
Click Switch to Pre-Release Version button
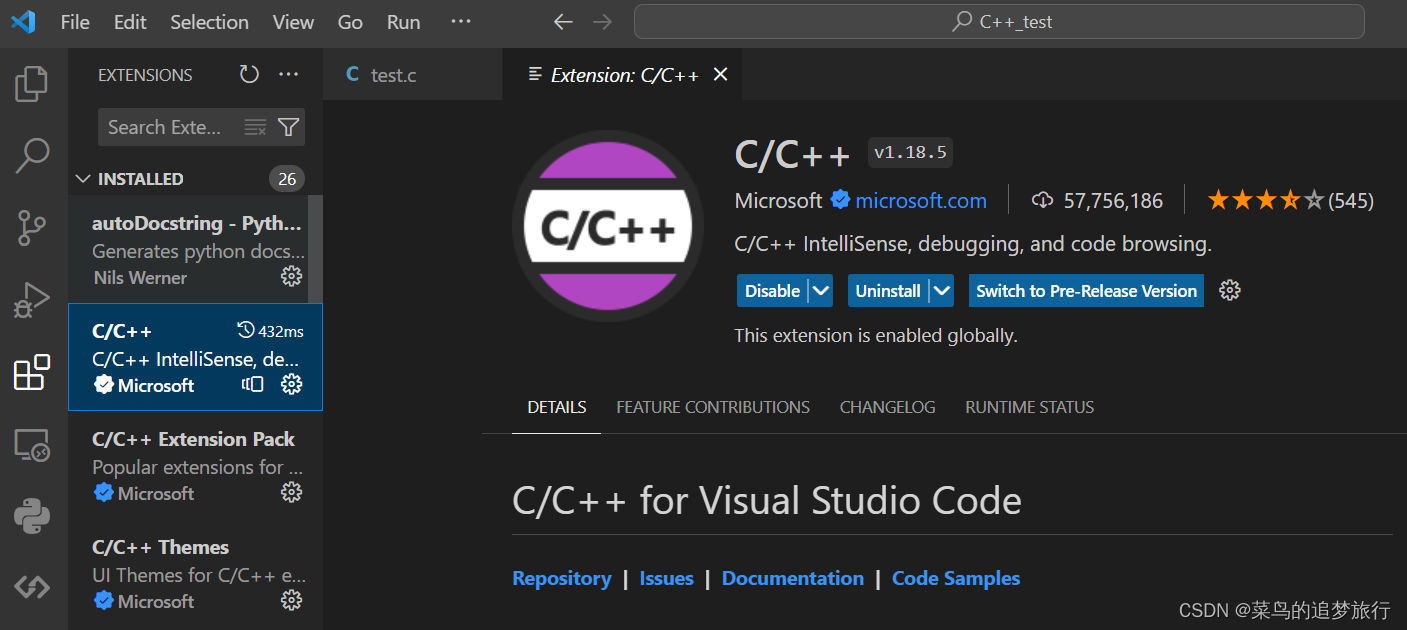pyautogui.click(x=1086, y=291)
